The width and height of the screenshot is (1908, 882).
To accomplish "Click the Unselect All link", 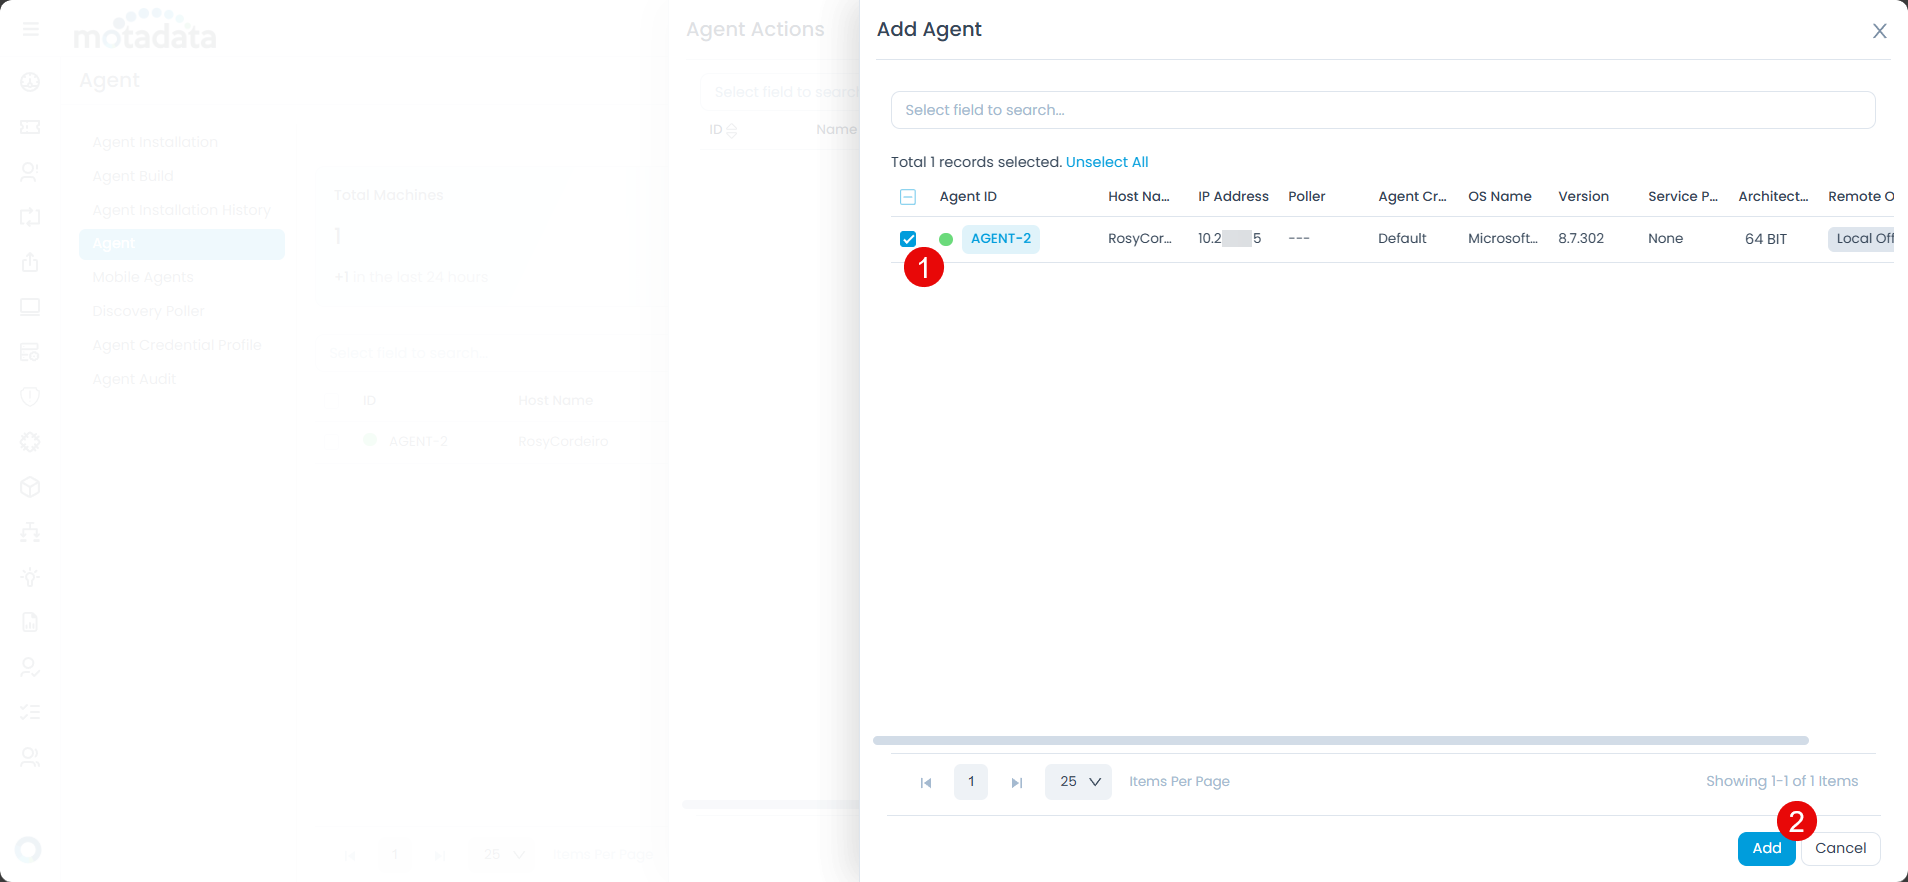I will pyautogui.click(x=1106, y=162).
